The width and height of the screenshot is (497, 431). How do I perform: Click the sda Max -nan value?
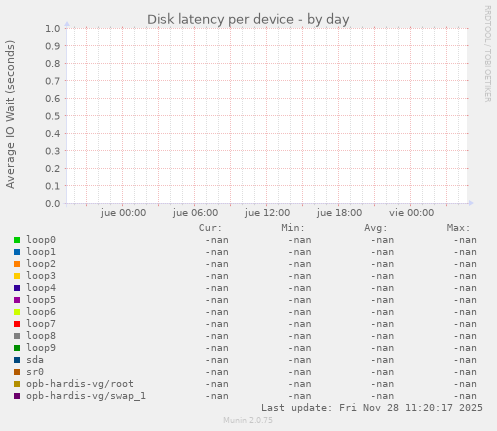(x=465, y=360)
